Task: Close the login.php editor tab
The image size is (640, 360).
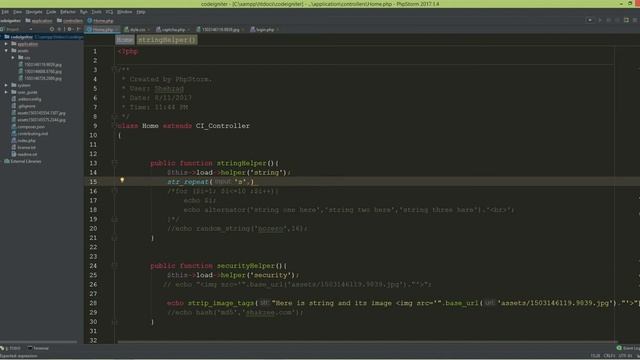Action: [278, 29]
